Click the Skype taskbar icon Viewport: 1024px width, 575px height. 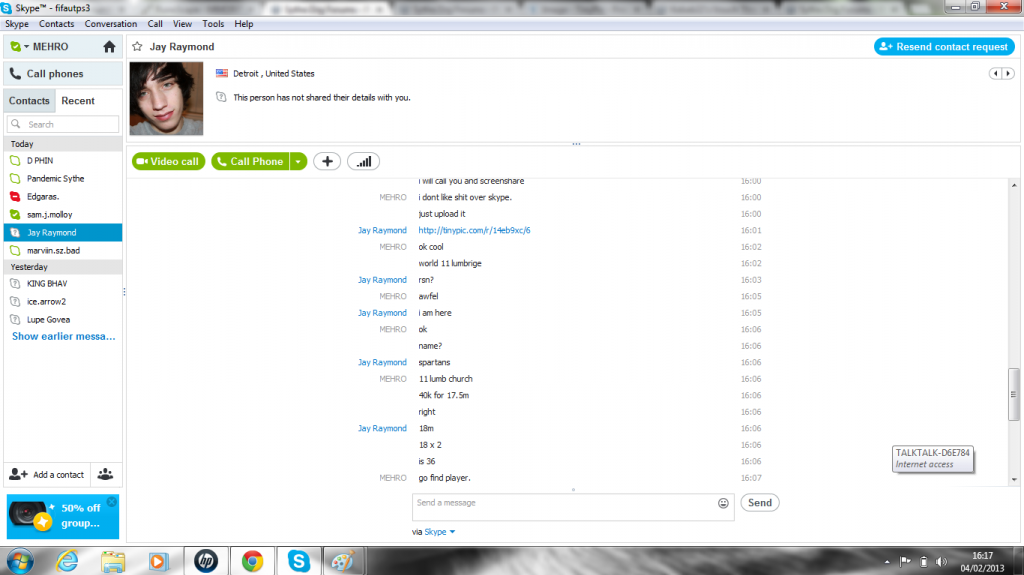coord(298,561)
